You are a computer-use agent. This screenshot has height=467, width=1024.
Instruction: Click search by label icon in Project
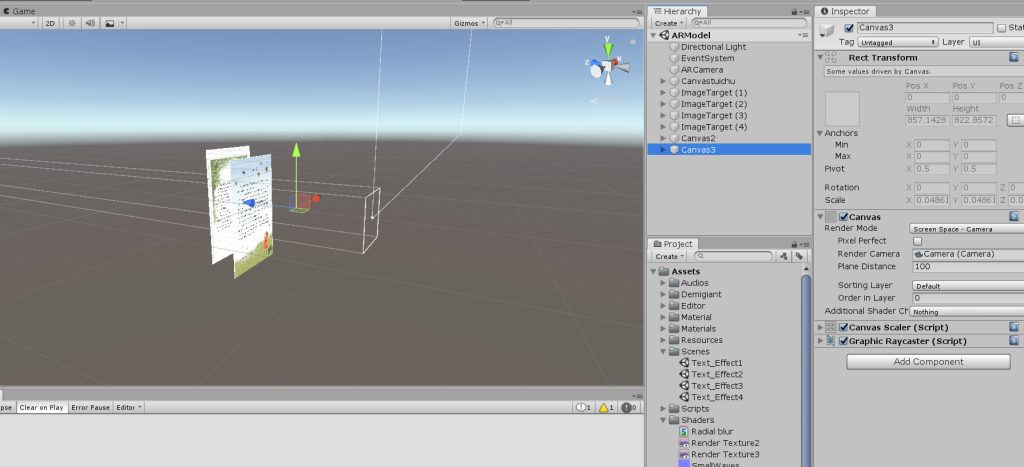(x=799, y=257)
